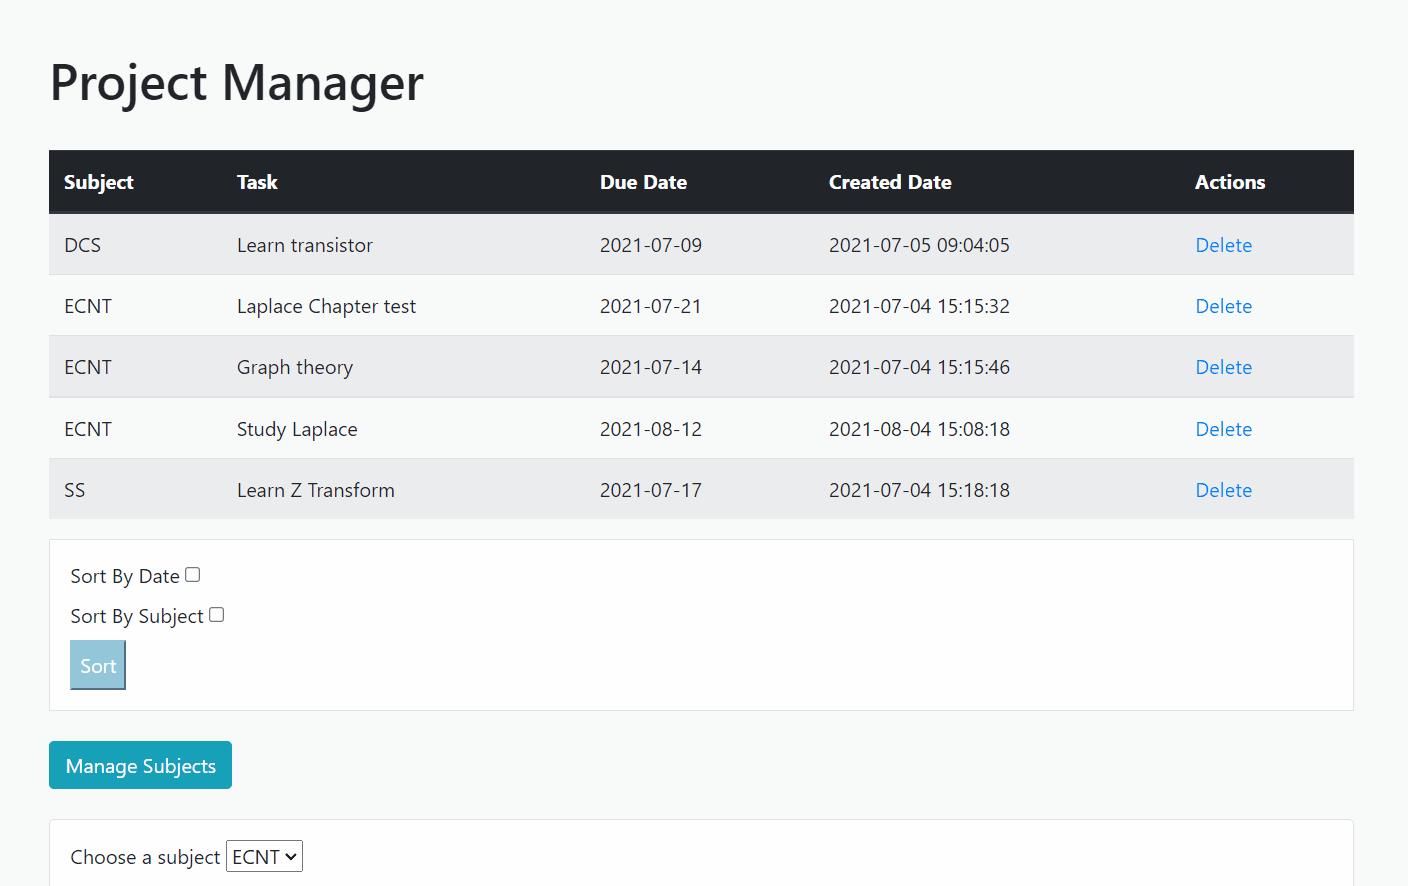The width and height of the screenshot is (1408, 886).
Task: Delete the Learn transistor task
Action: point(1224,245)
